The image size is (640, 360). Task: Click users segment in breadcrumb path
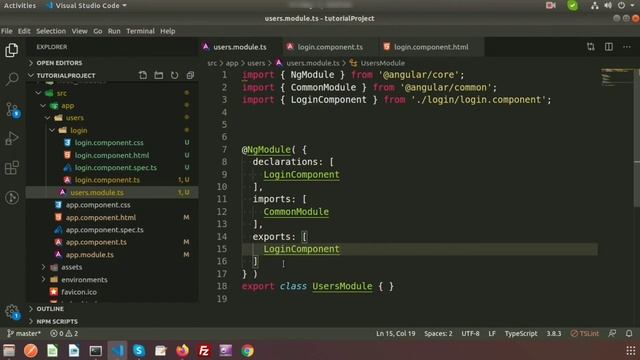click(x=256, y=63)
